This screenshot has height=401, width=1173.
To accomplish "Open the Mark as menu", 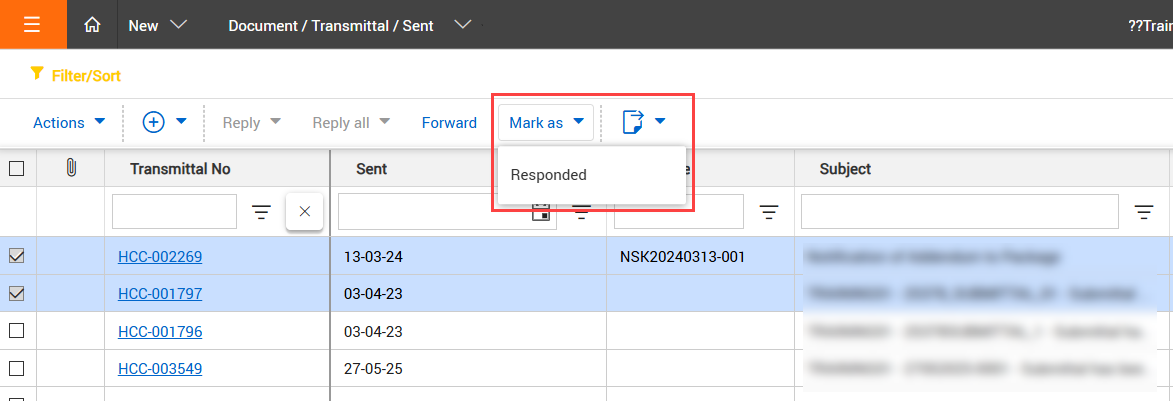I will [546, 123].
